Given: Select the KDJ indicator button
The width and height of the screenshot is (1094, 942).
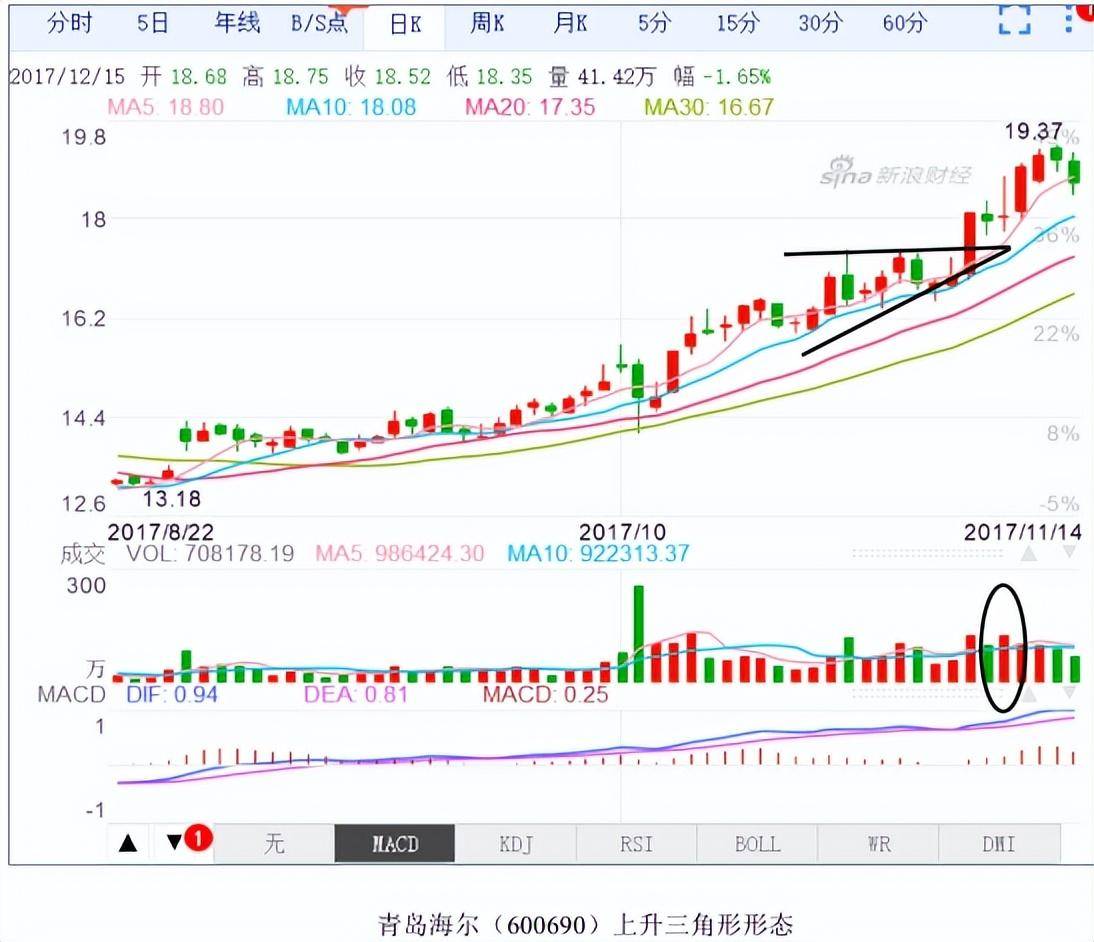Looking at the screenshot, I should coord(516,844).
